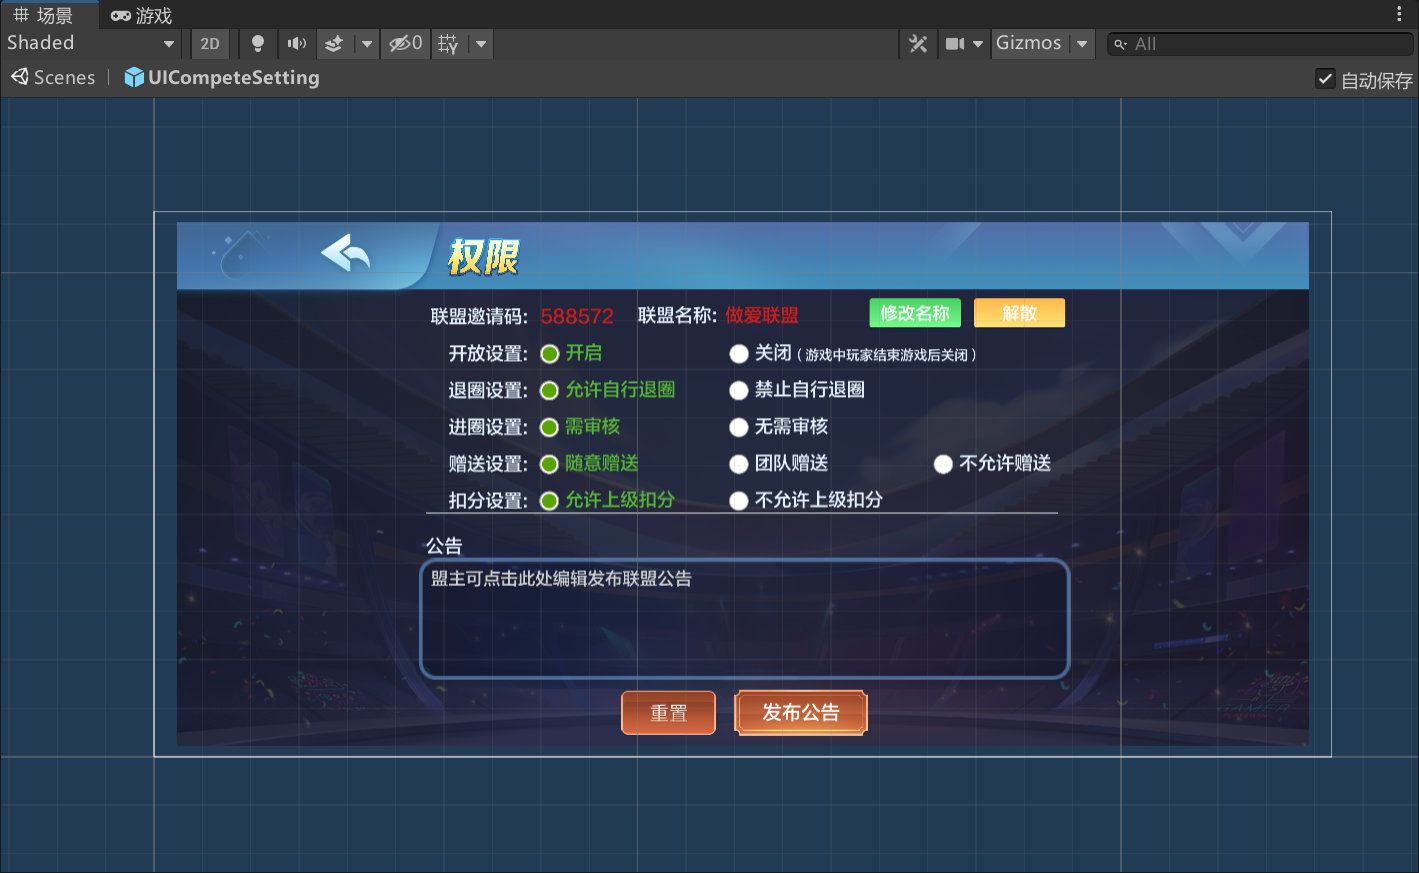Click the 发布公告 button

(800, 713)
